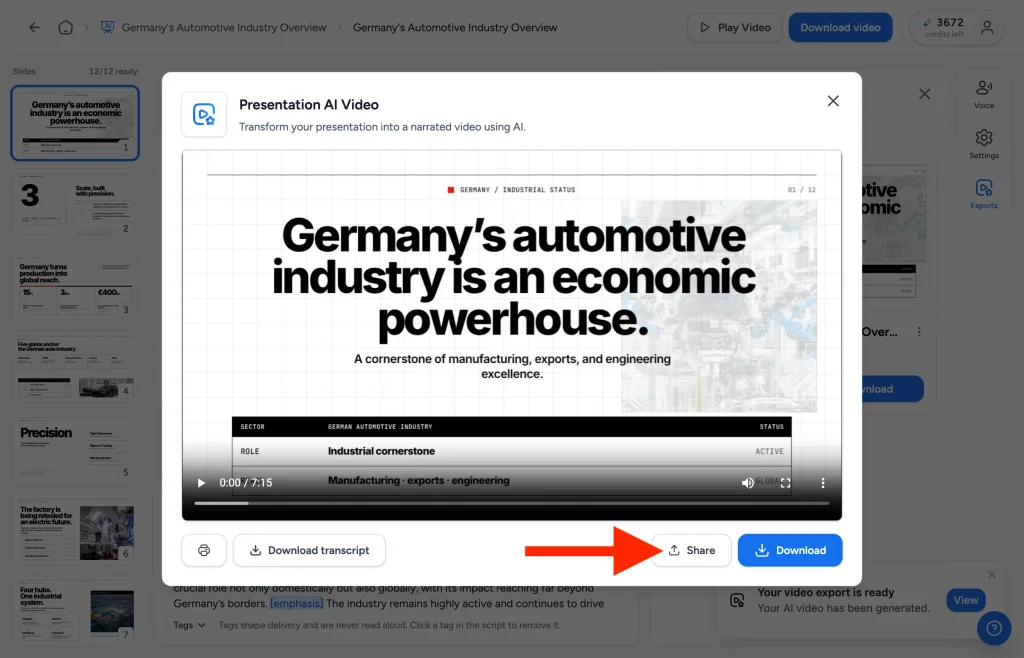This screenshot has width=1024, height=658.
Task: Open the Voice panel in right sidebar
Action: point(984,95)
